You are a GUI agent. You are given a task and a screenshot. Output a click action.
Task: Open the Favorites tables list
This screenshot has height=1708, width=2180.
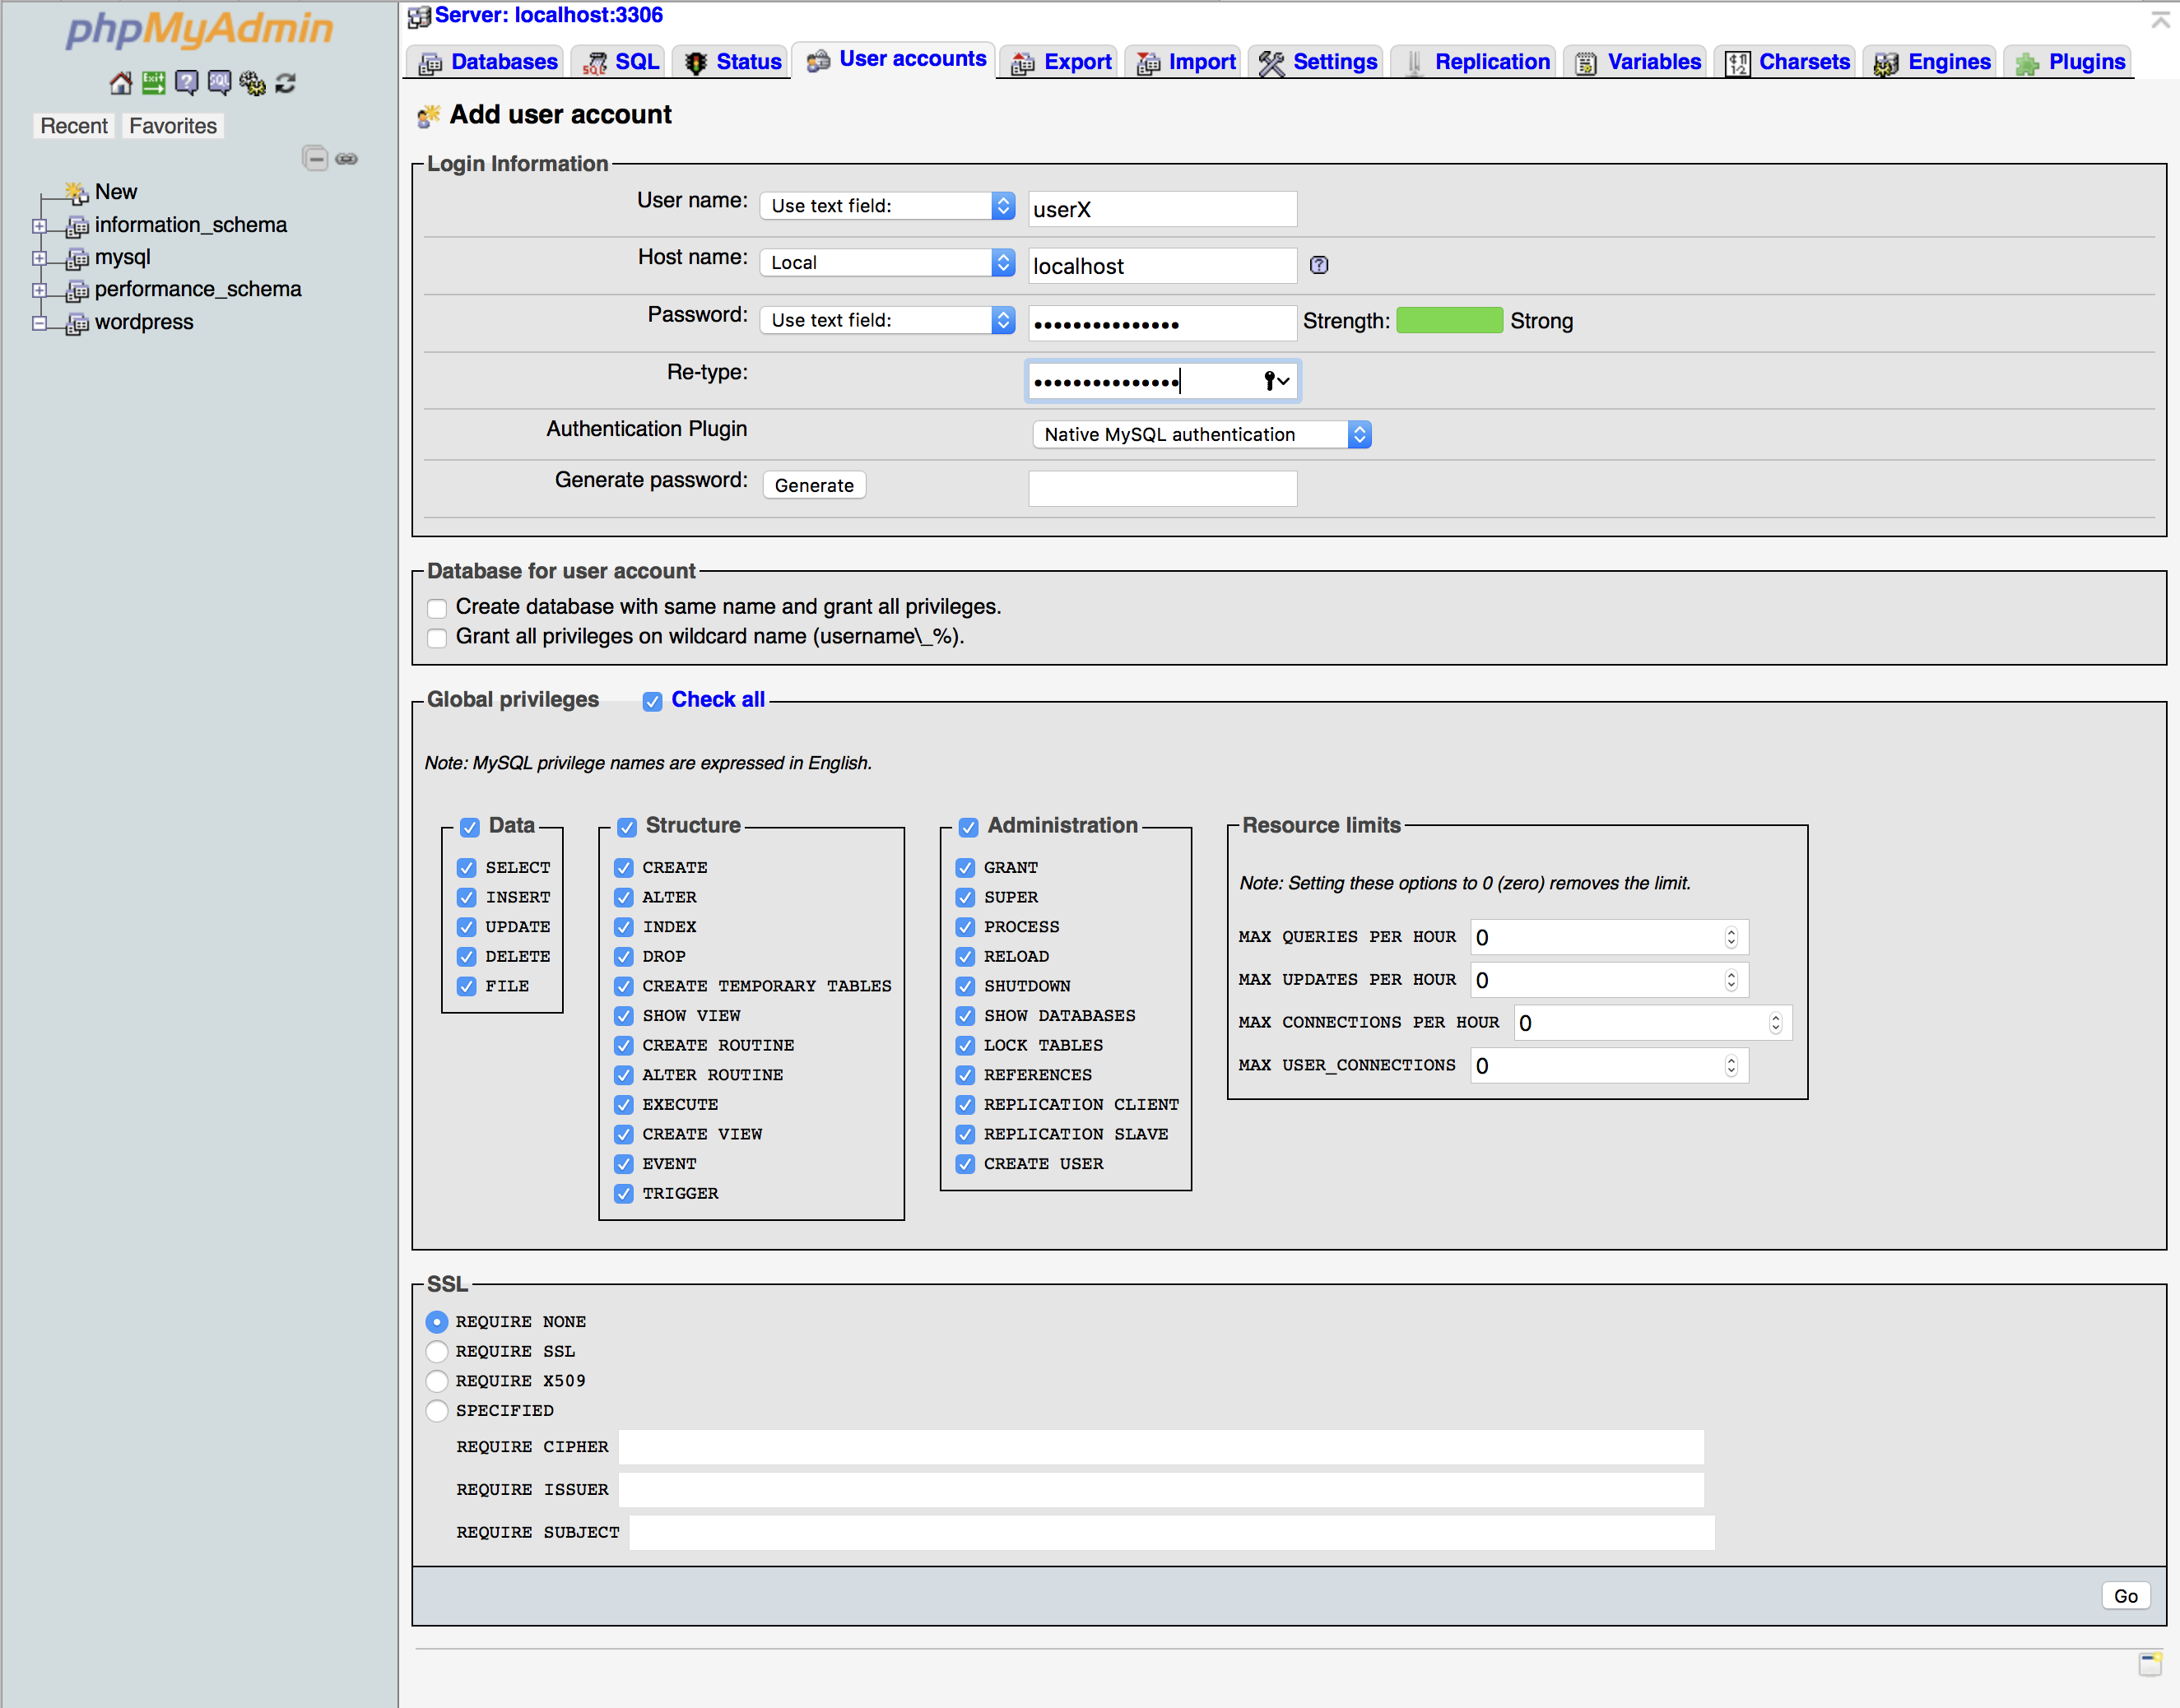[x=173, y=126]
